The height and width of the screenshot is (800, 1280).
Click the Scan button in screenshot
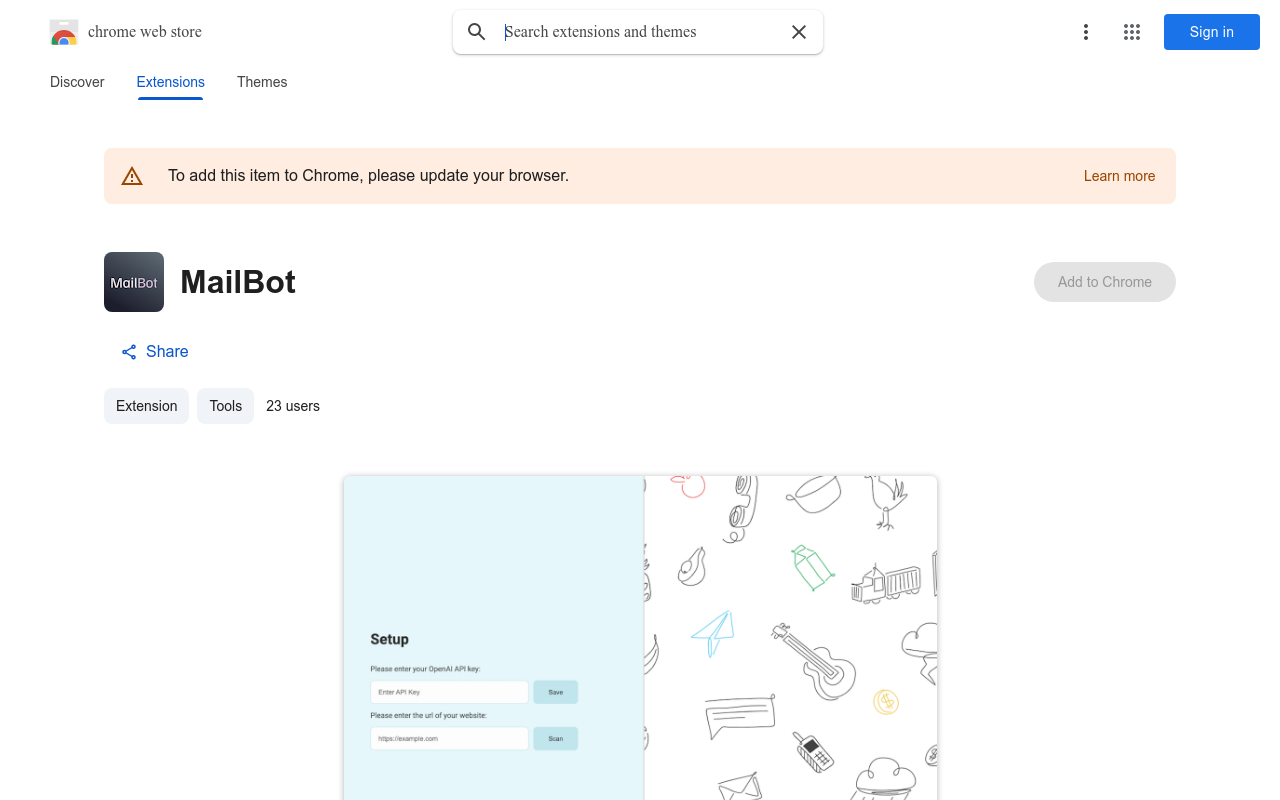556,739
